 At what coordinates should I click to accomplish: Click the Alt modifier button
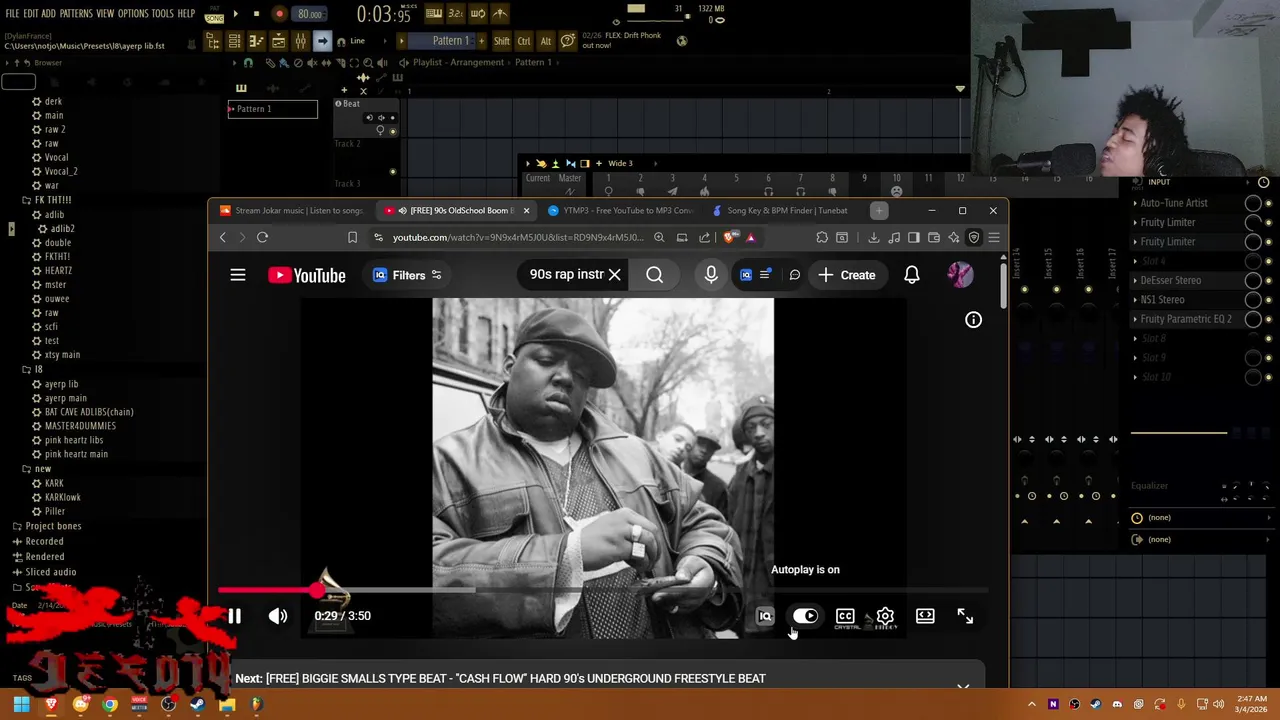pos(546,41)
